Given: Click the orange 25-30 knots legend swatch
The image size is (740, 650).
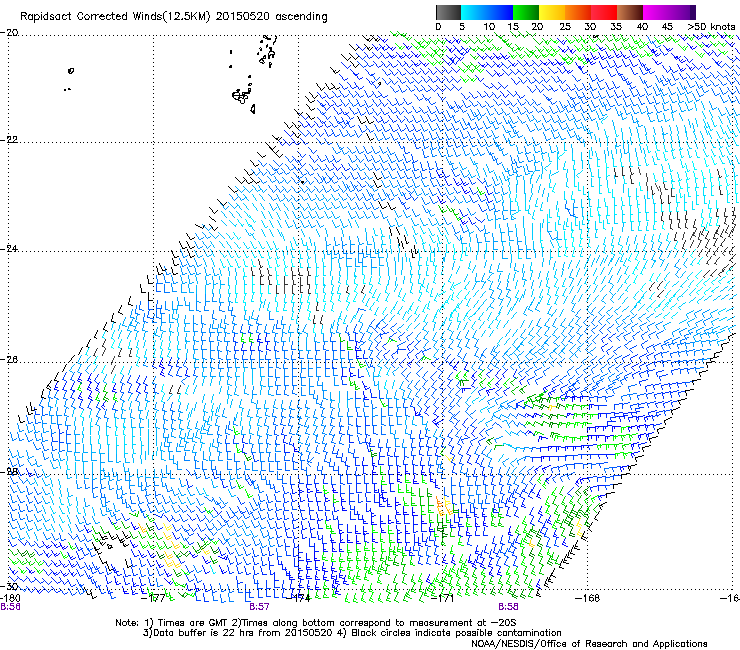Looking at the screenshot, I should (578, 12).
